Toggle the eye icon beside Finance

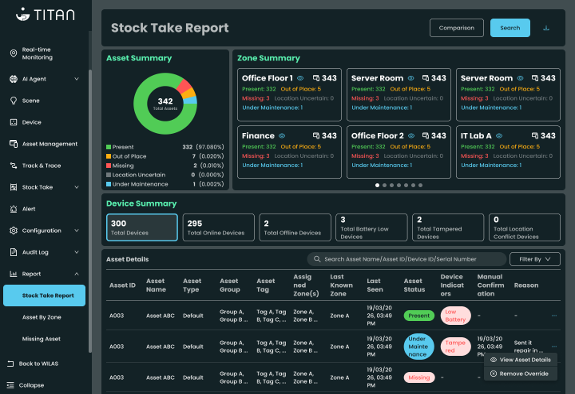(282, 136)
